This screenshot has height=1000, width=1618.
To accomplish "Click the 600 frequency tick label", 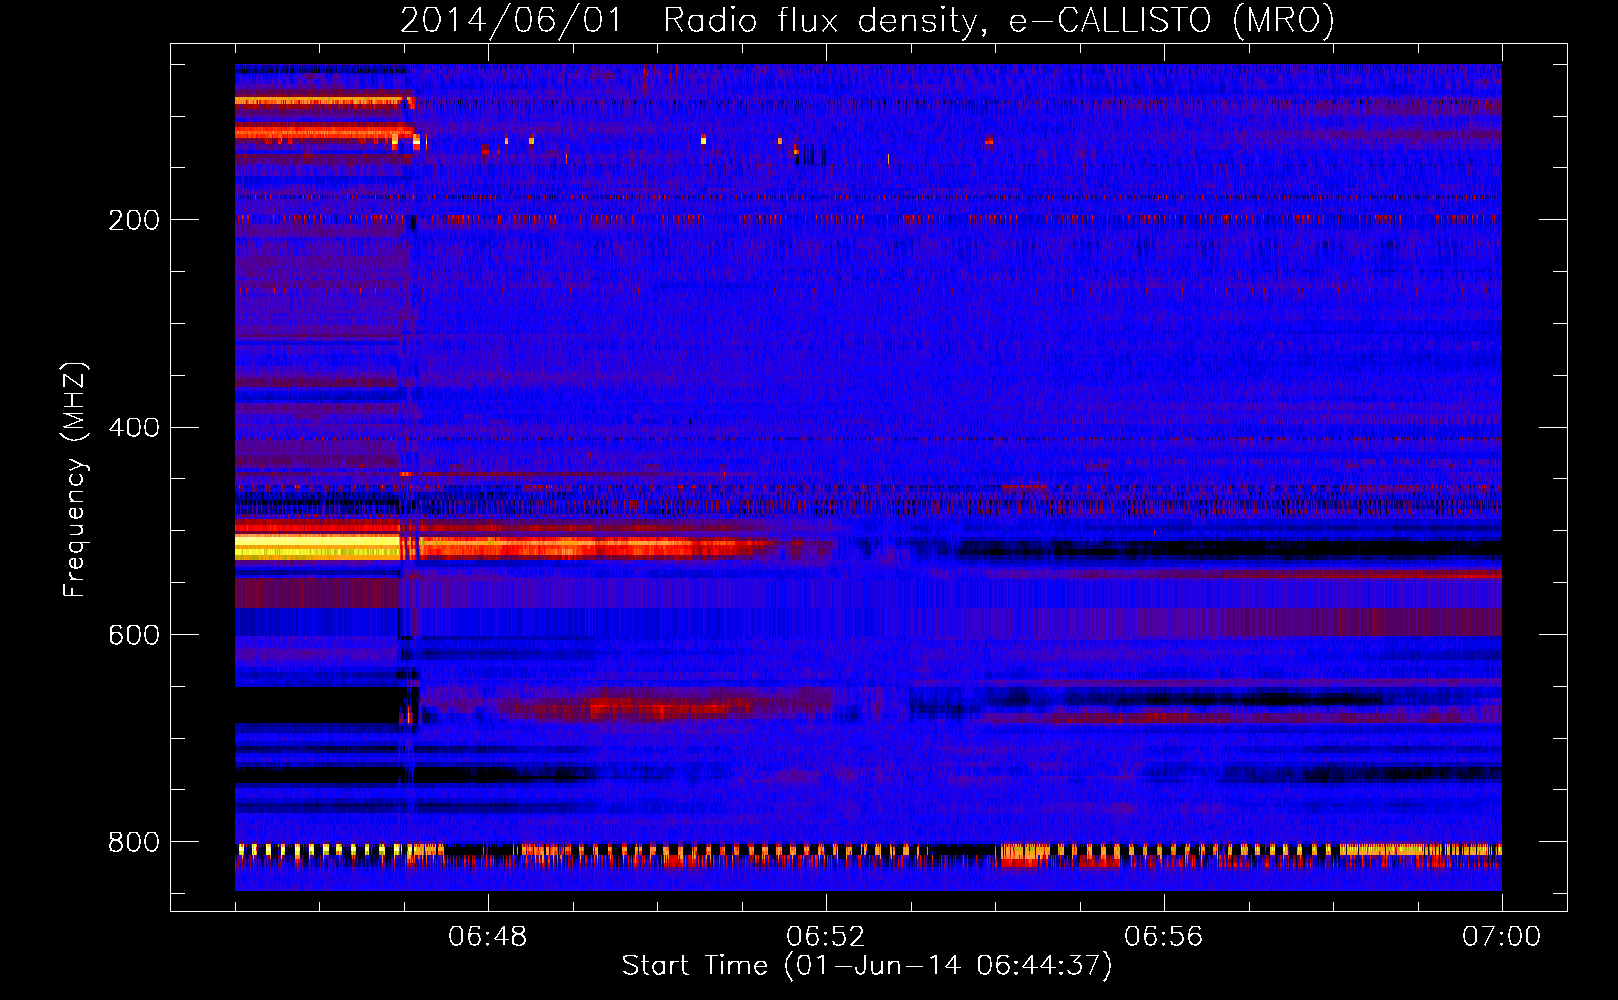I will pyautogui.click(x=134, y=636).
